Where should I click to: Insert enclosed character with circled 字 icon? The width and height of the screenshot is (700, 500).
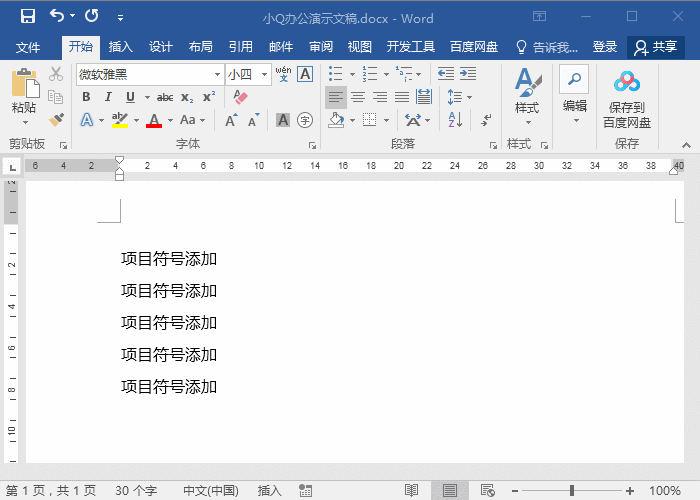coord(305,120)
